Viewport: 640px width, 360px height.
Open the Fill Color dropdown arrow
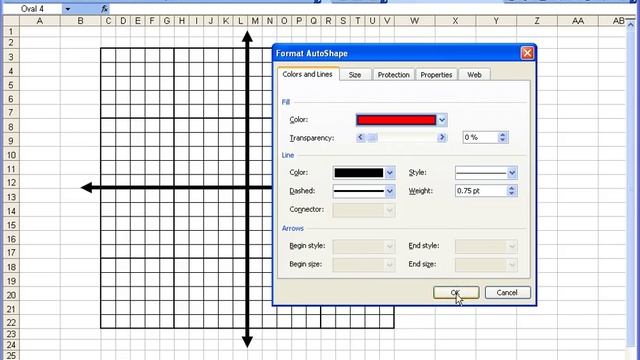tap(442, 120)
